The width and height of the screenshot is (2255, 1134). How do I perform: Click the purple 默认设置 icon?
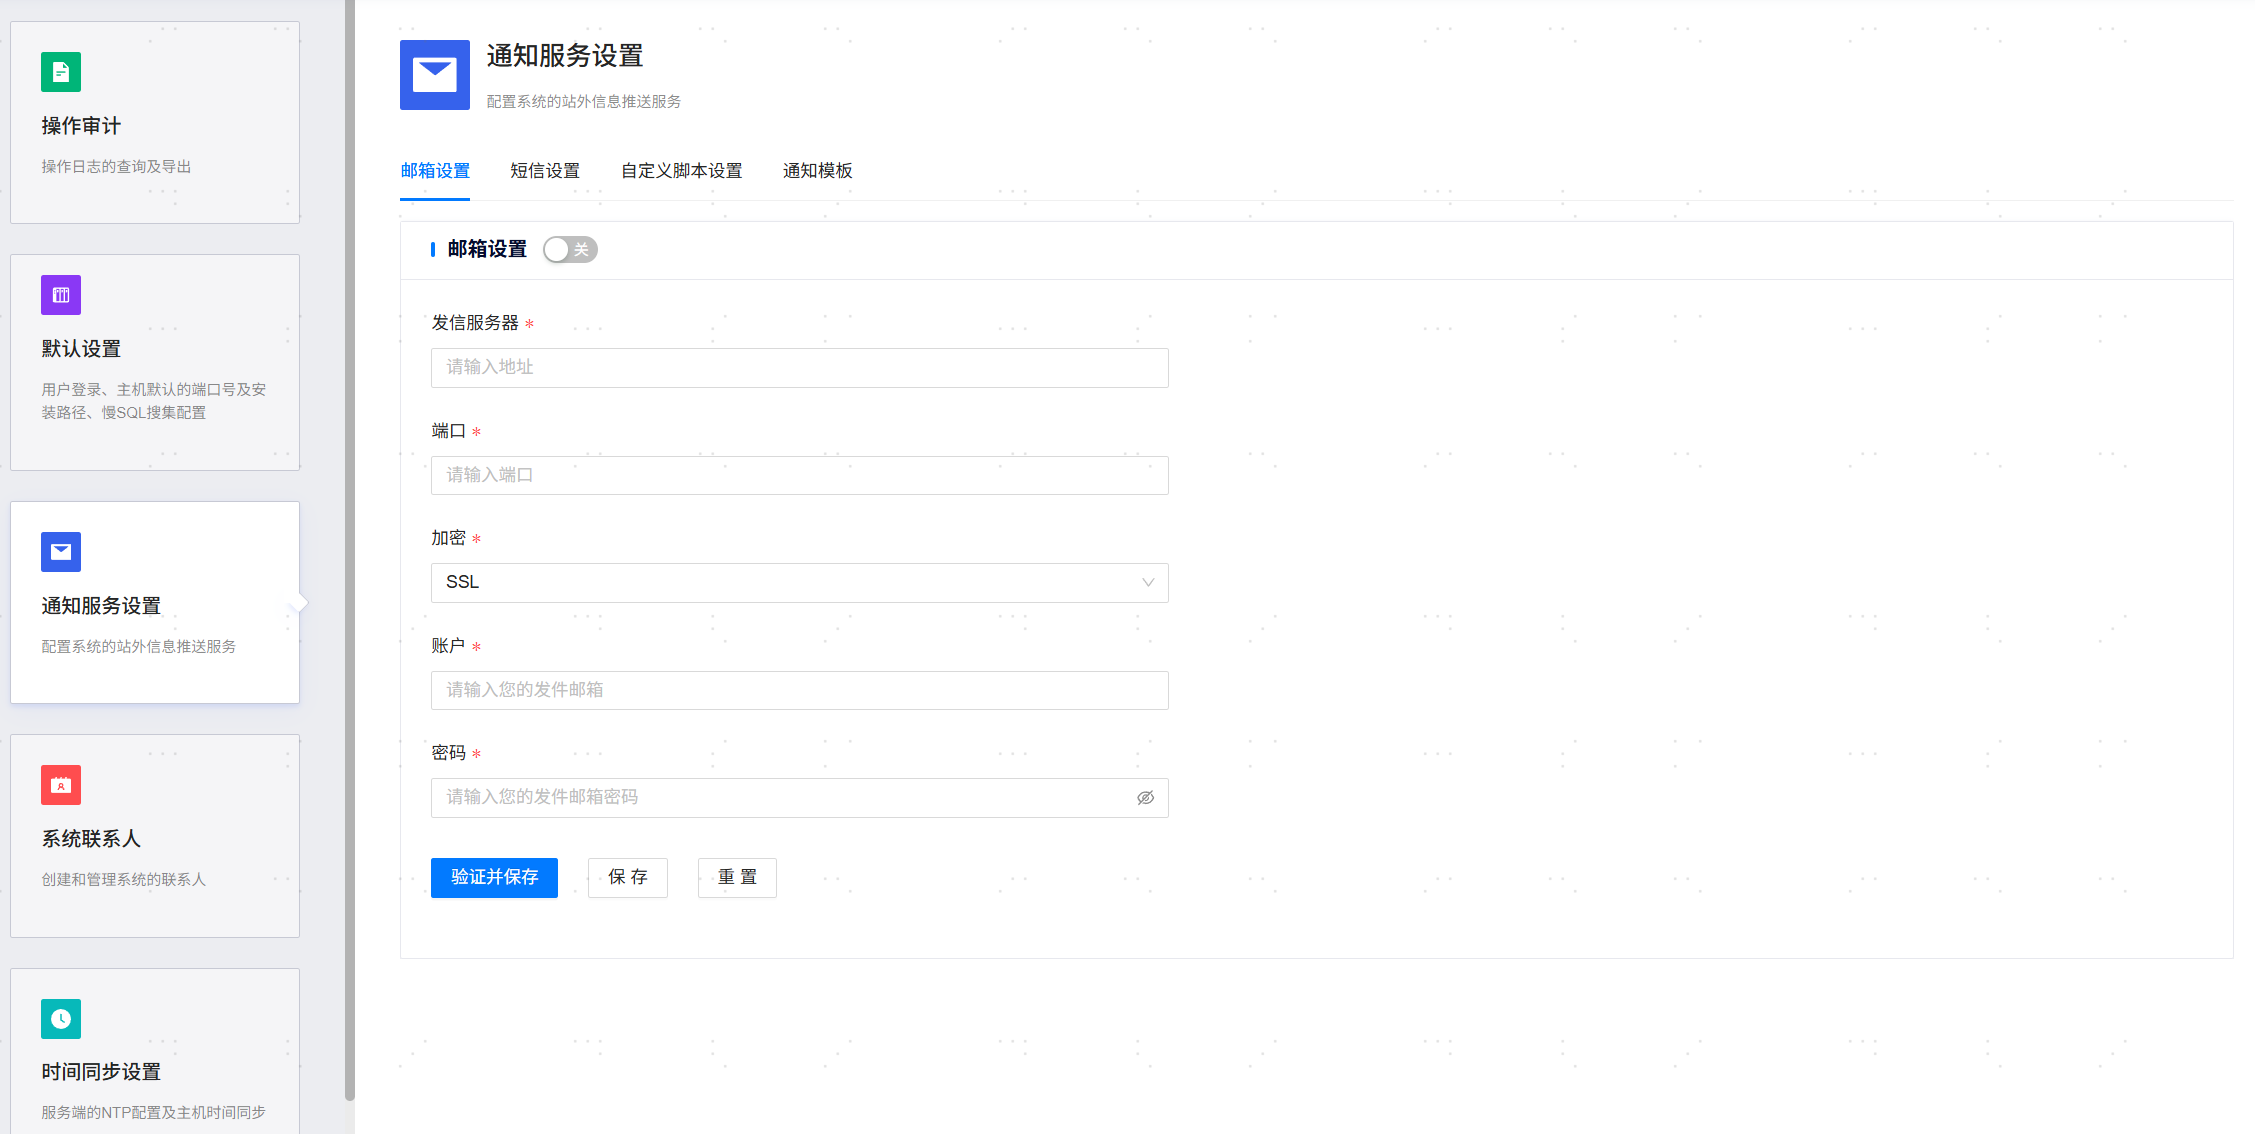click(x=61, y=295)
